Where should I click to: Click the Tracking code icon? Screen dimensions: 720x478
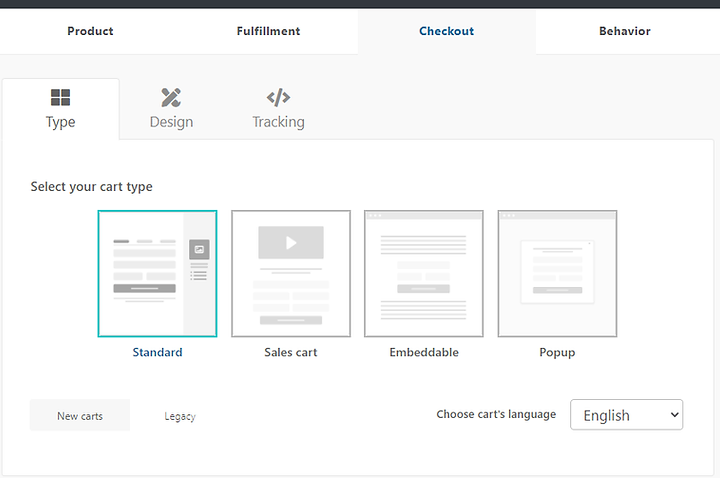(278, 97)
